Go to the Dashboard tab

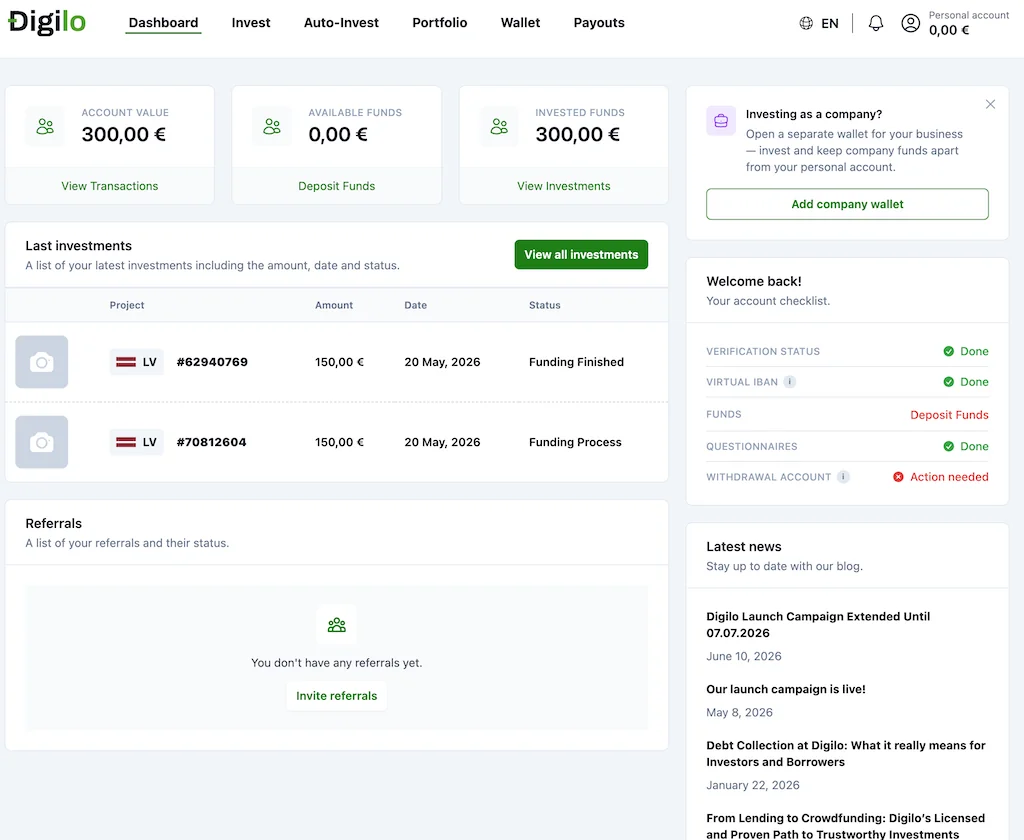pos(163,23)
